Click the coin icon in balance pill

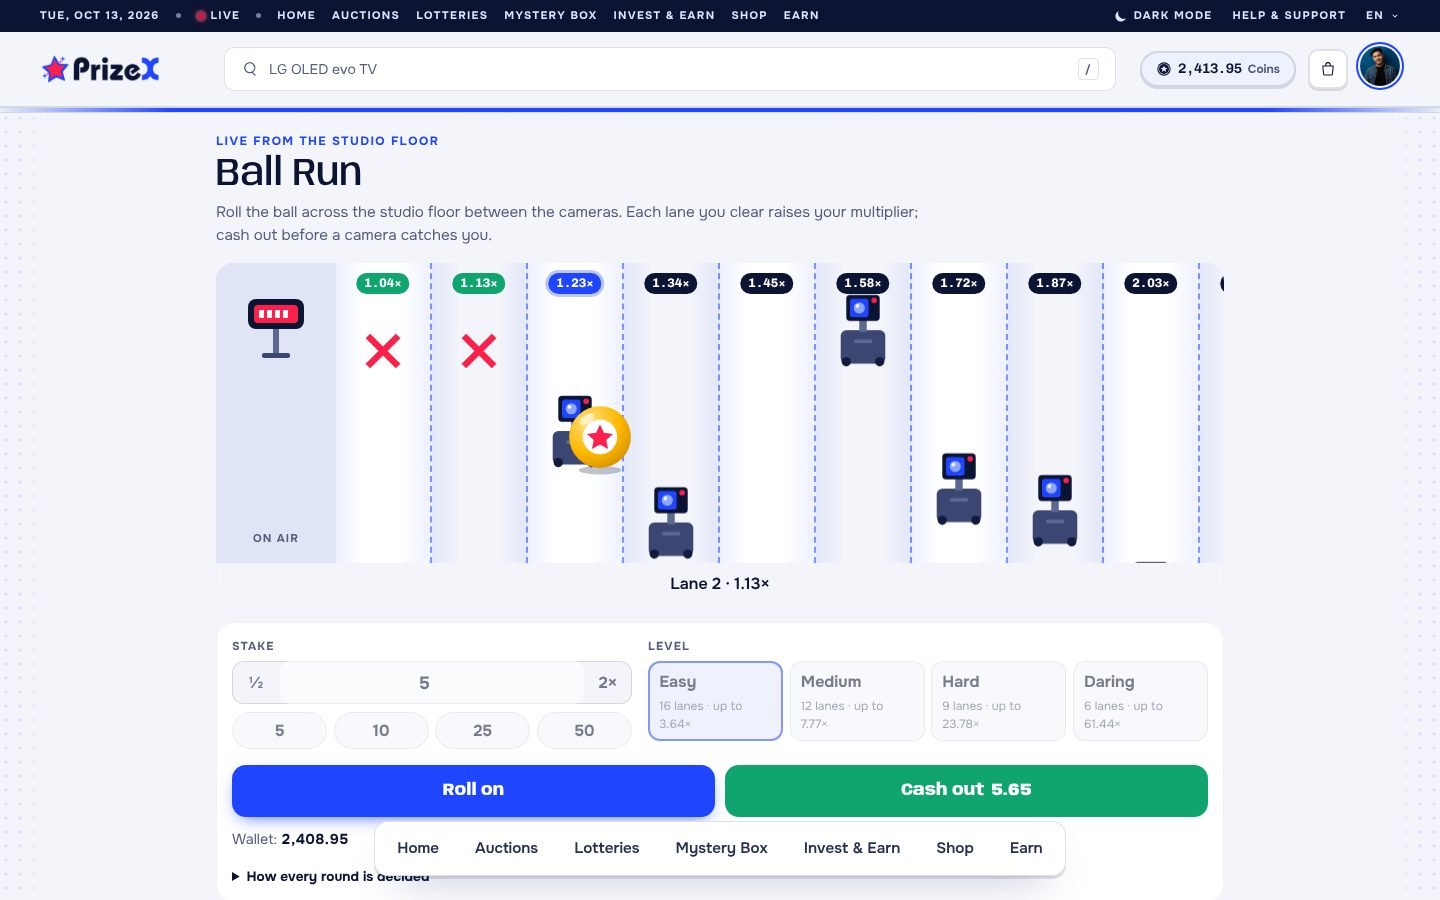(1164, 69)
